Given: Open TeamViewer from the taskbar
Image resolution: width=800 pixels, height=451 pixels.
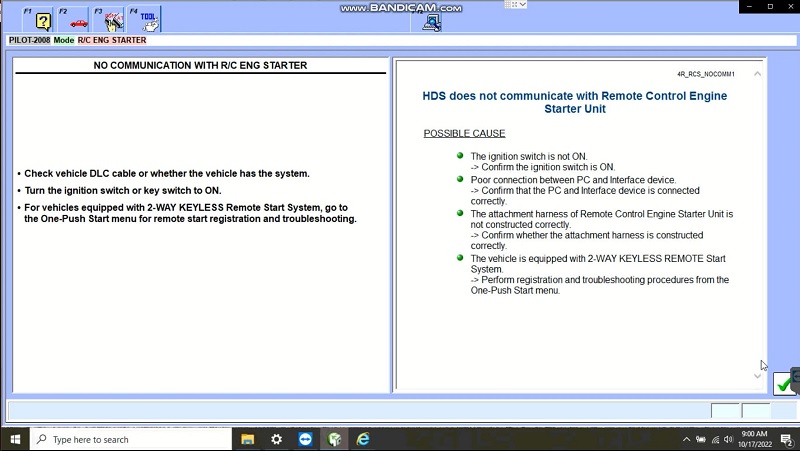Looking at the screenshot, I should tap(305, 439).
